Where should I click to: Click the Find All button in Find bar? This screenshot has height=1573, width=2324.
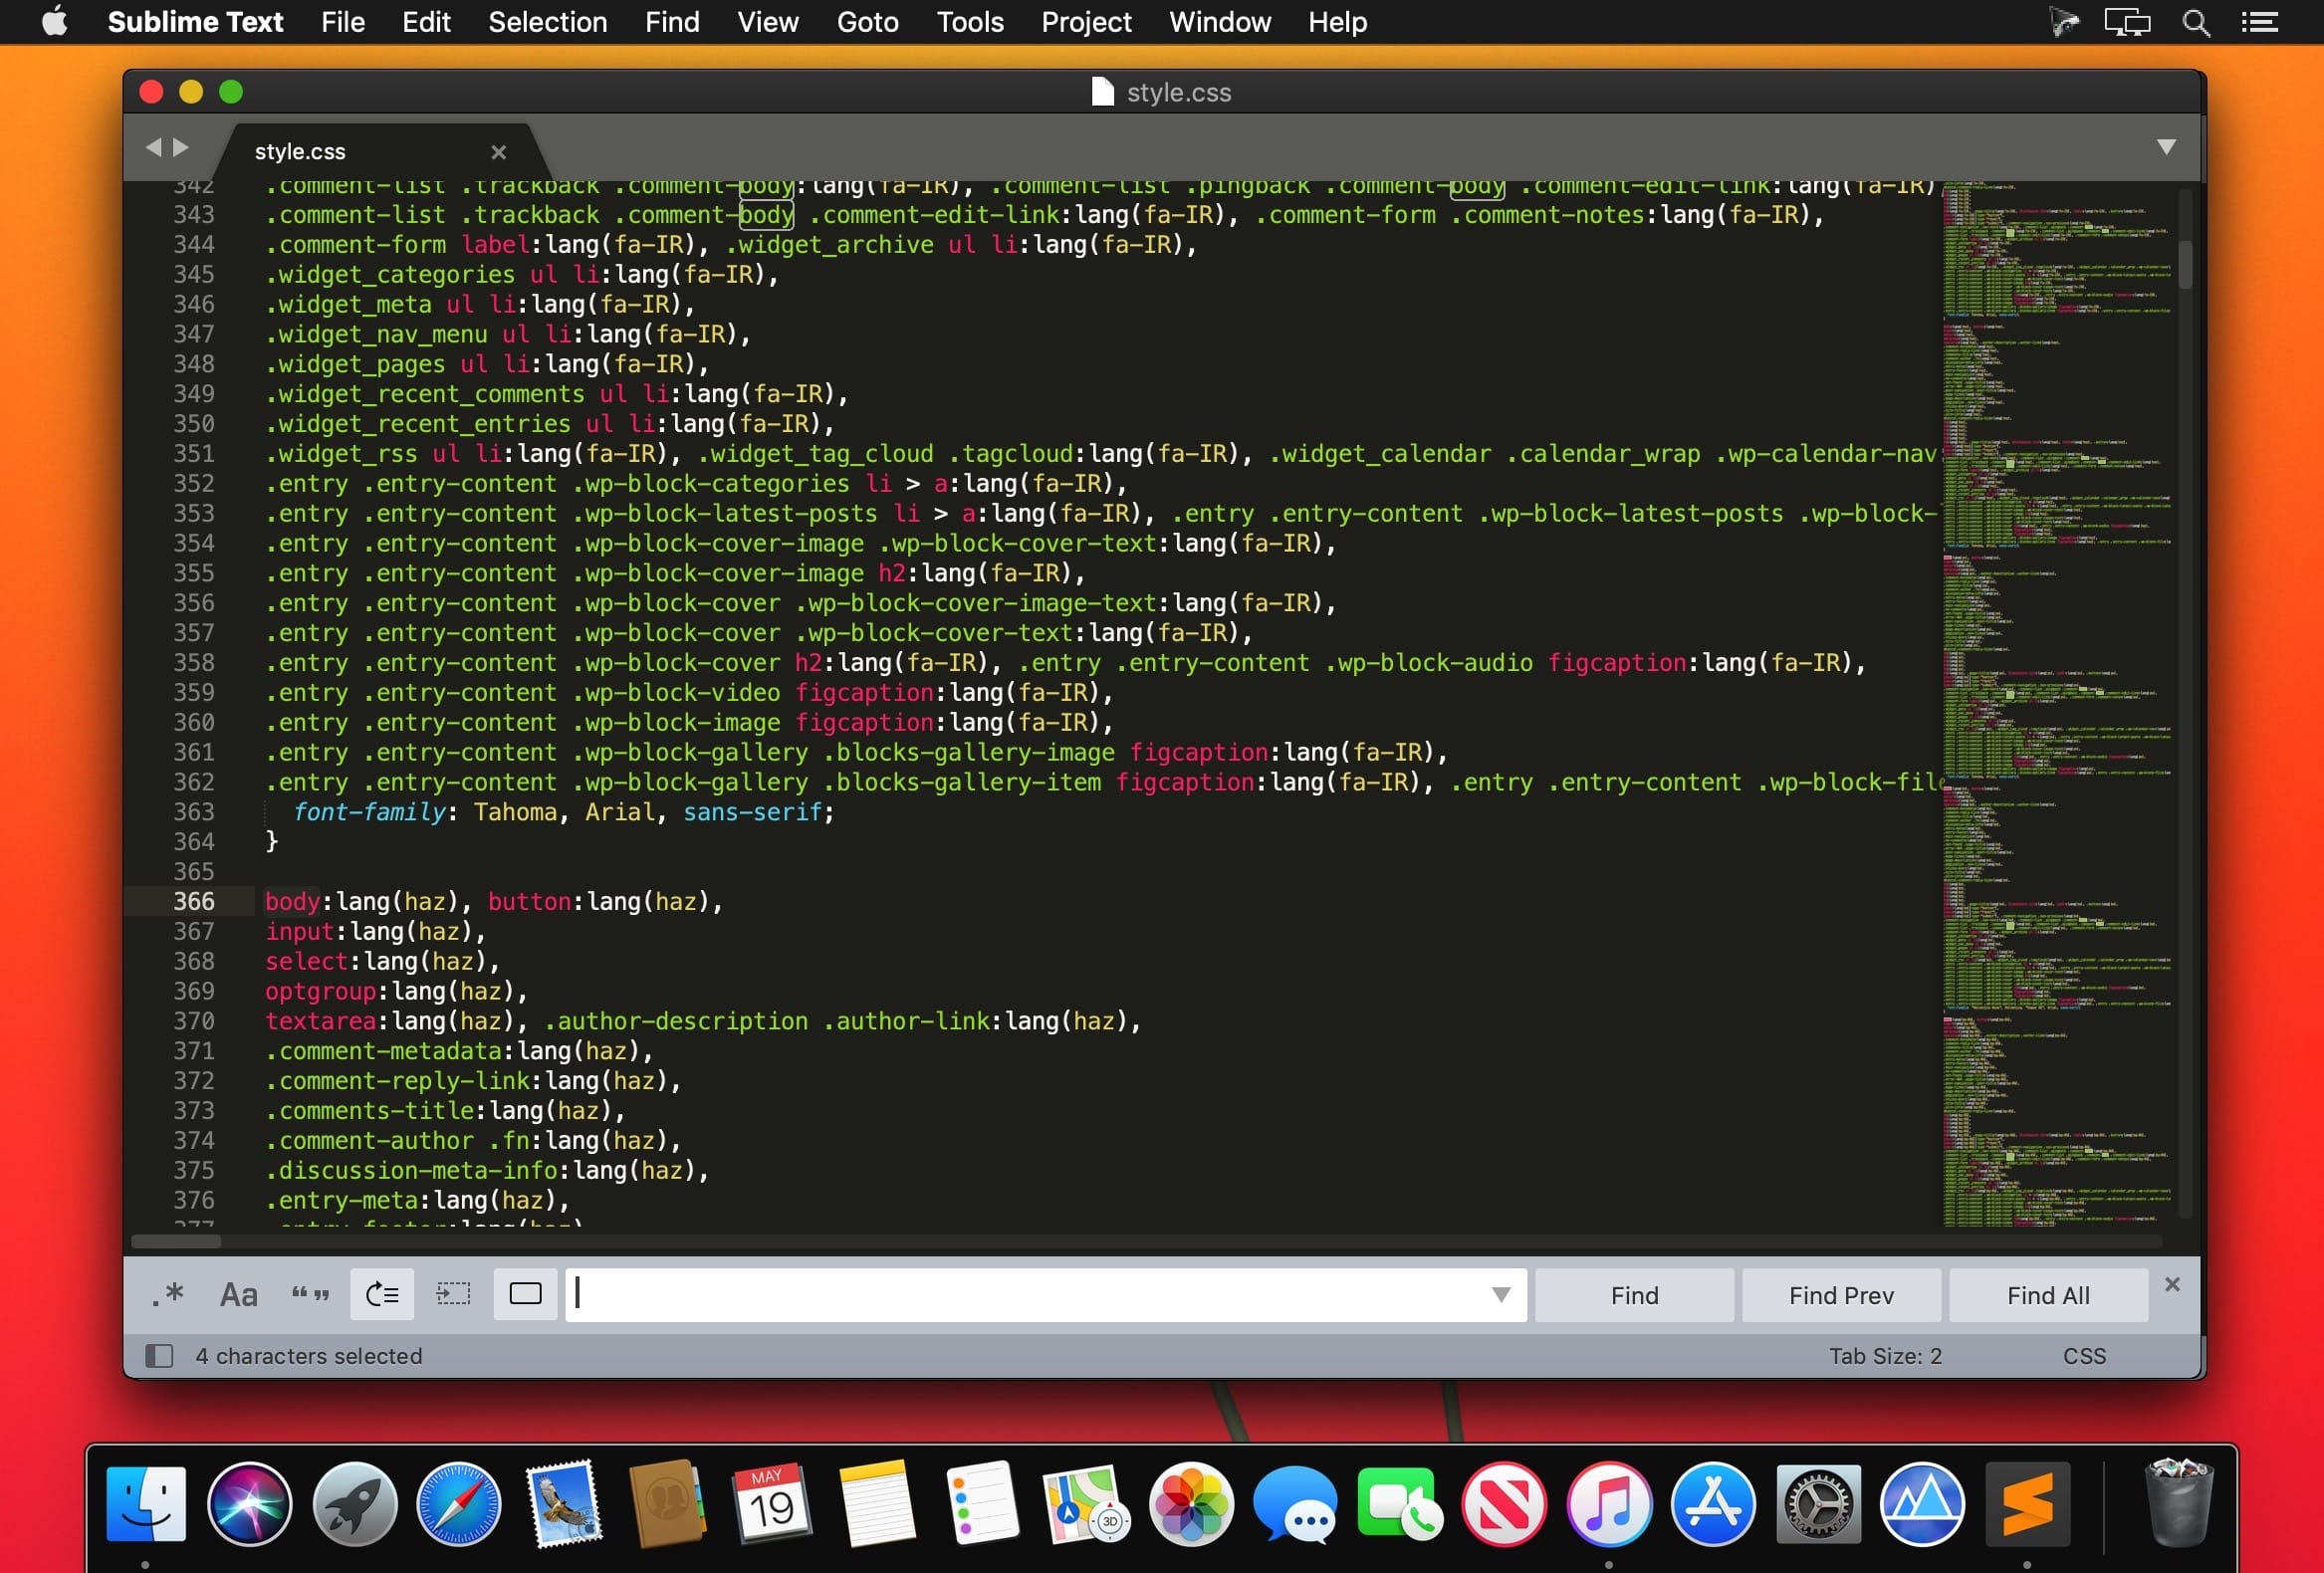coord(2048,1294)
